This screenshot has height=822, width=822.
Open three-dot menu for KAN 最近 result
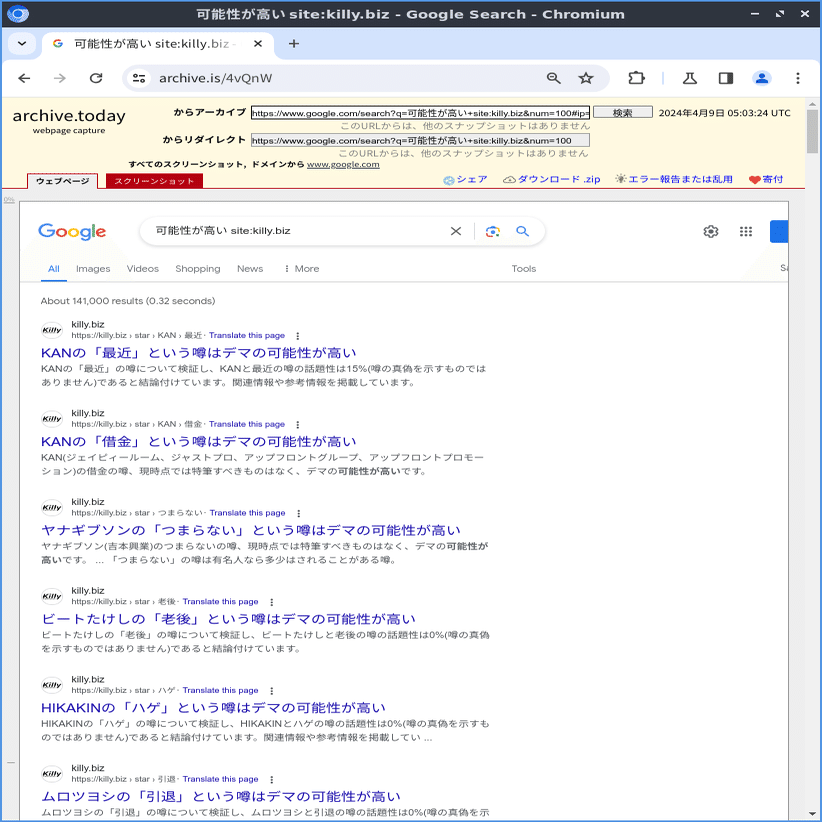click(298, 336)
